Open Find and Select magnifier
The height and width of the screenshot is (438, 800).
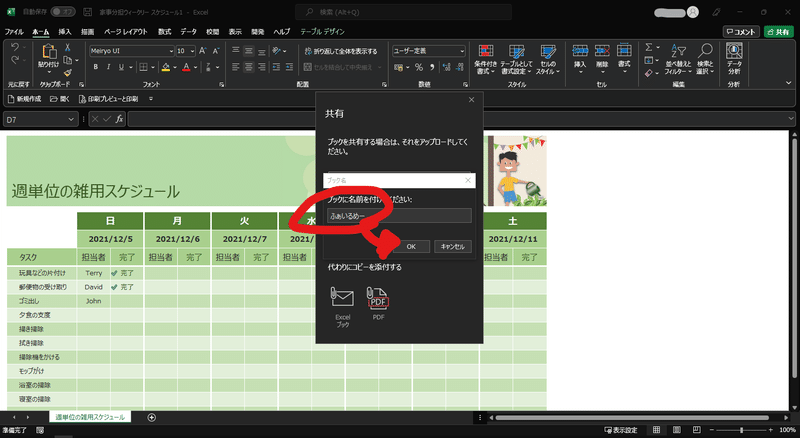[x=705, y=60]
